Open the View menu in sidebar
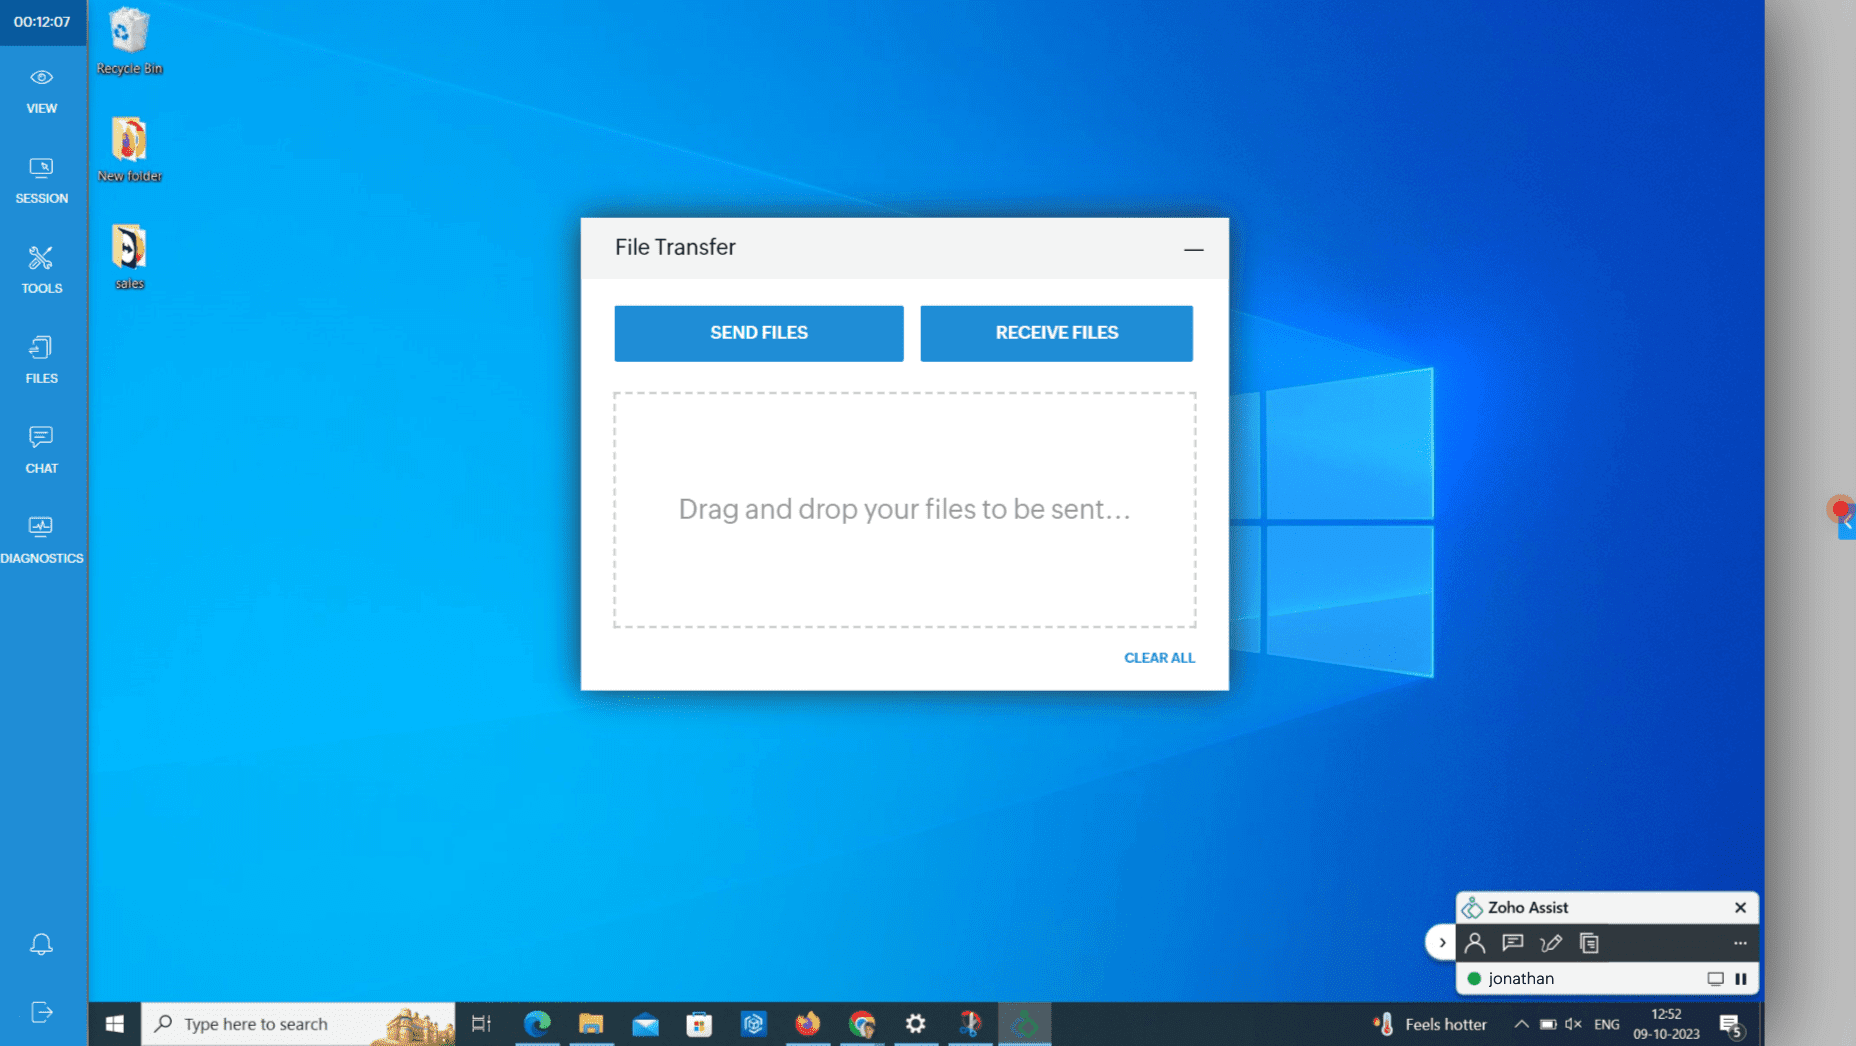Image resolution: width=1856 pixels, height=1046 pixels. click(x=41, y=90)
